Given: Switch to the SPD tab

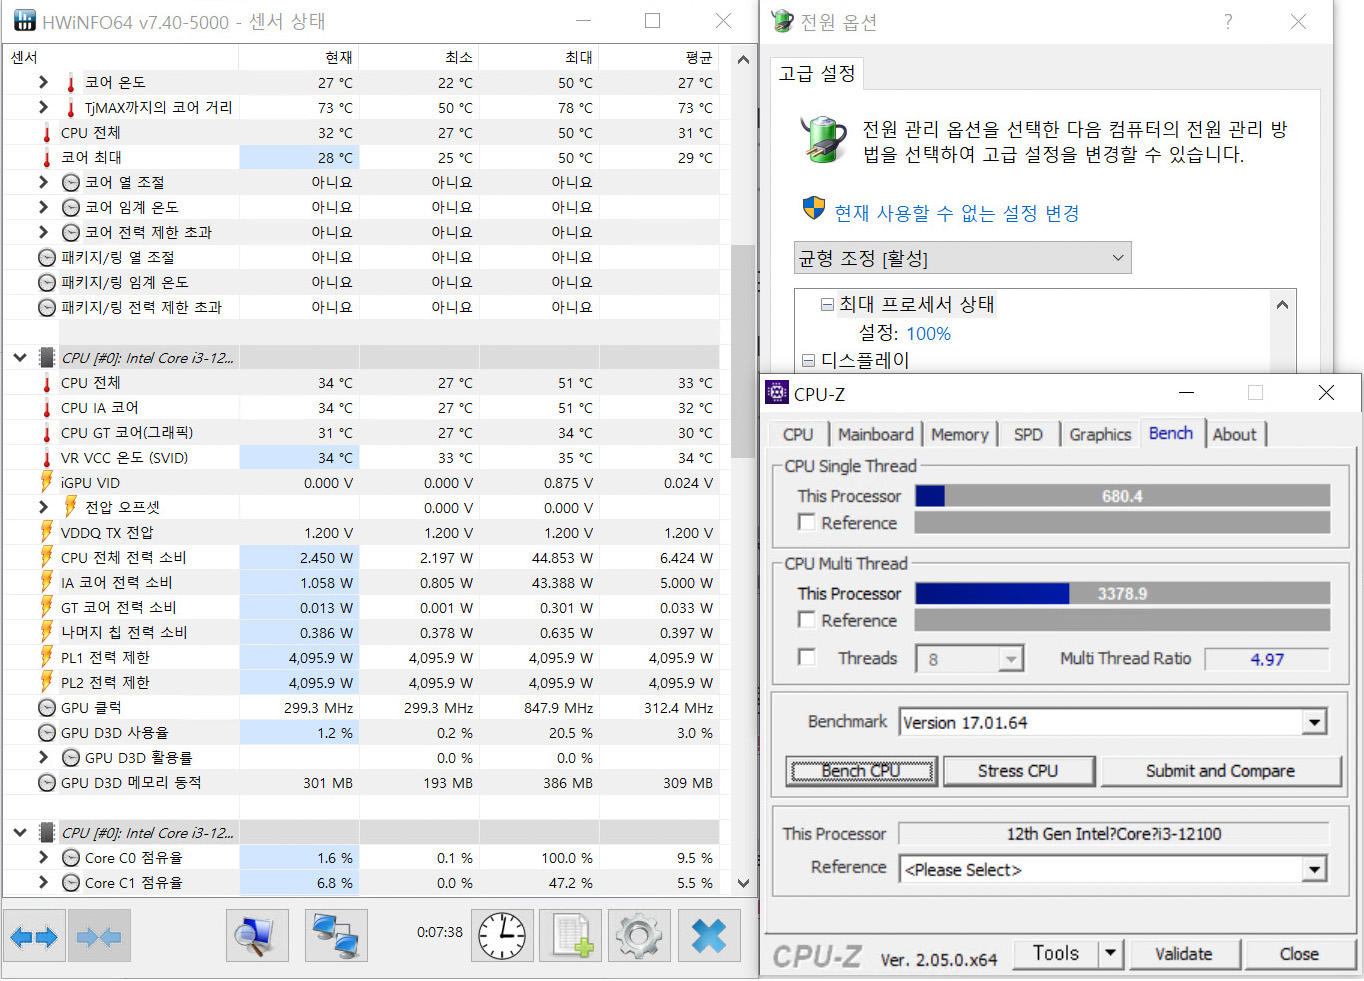Looking at the screenshot, I should point(1028,434).
